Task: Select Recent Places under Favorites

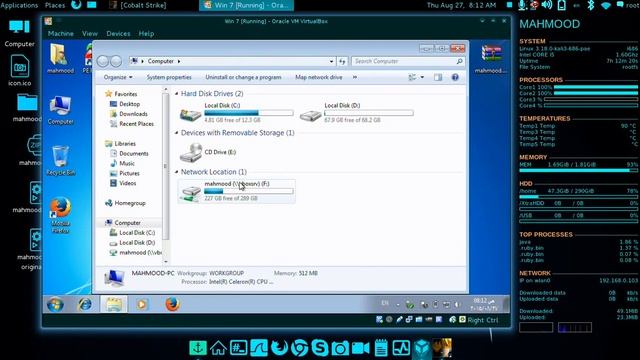Action: coord(136,124)
